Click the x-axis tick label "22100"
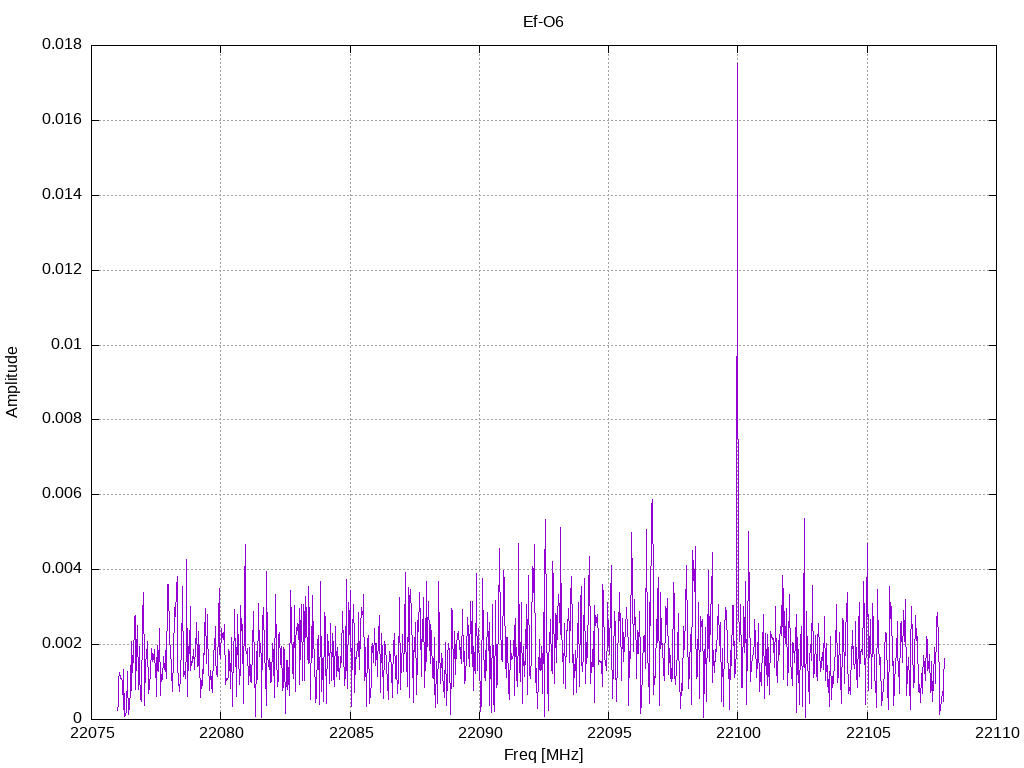The width and height of the screenshot is (1024, 768). tap(738, 733)
